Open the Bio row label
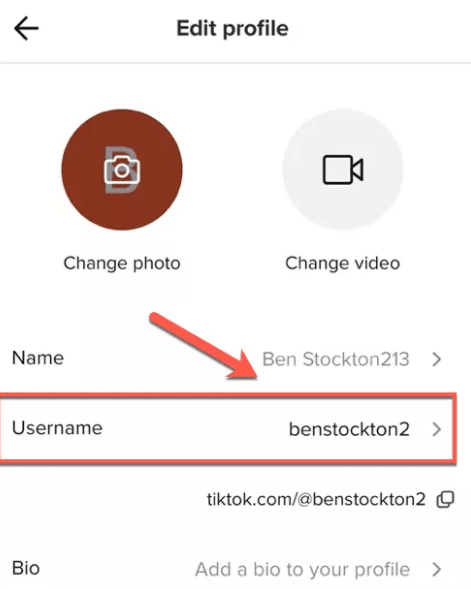The height and width of the screenshot is (589, 471). point(26,568)
